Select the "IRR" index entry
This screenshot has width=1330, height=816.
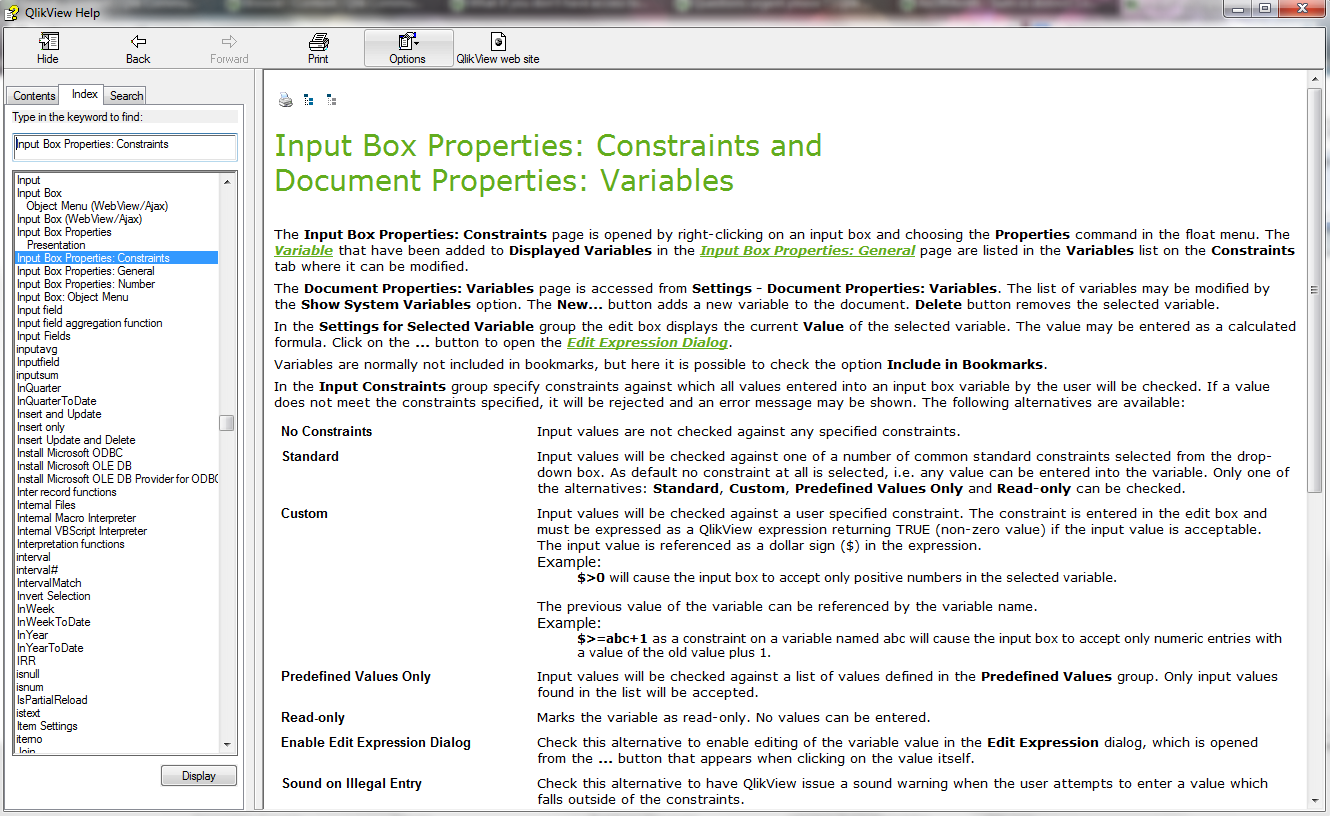tap(26, 661)
